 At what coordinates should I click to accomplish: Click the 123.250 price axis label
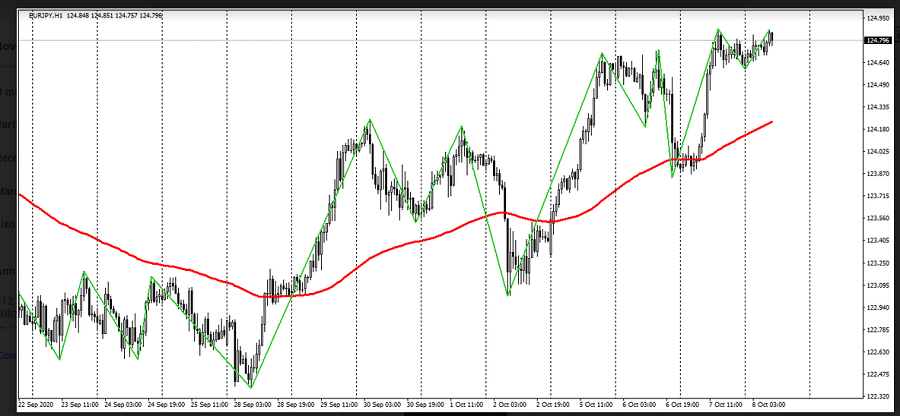879,263
